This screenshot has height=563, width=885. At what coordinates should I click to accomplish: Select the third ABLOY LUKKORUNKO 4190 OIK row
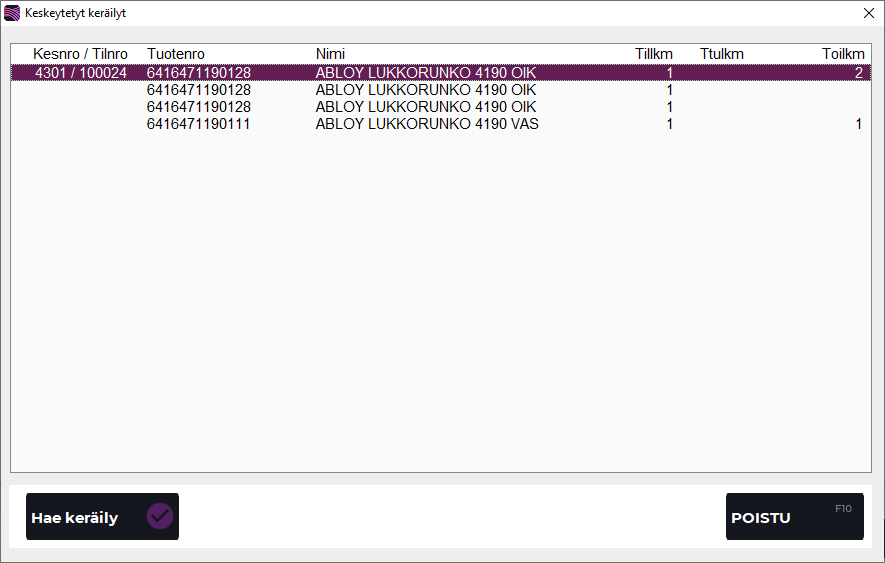(426, 107)
